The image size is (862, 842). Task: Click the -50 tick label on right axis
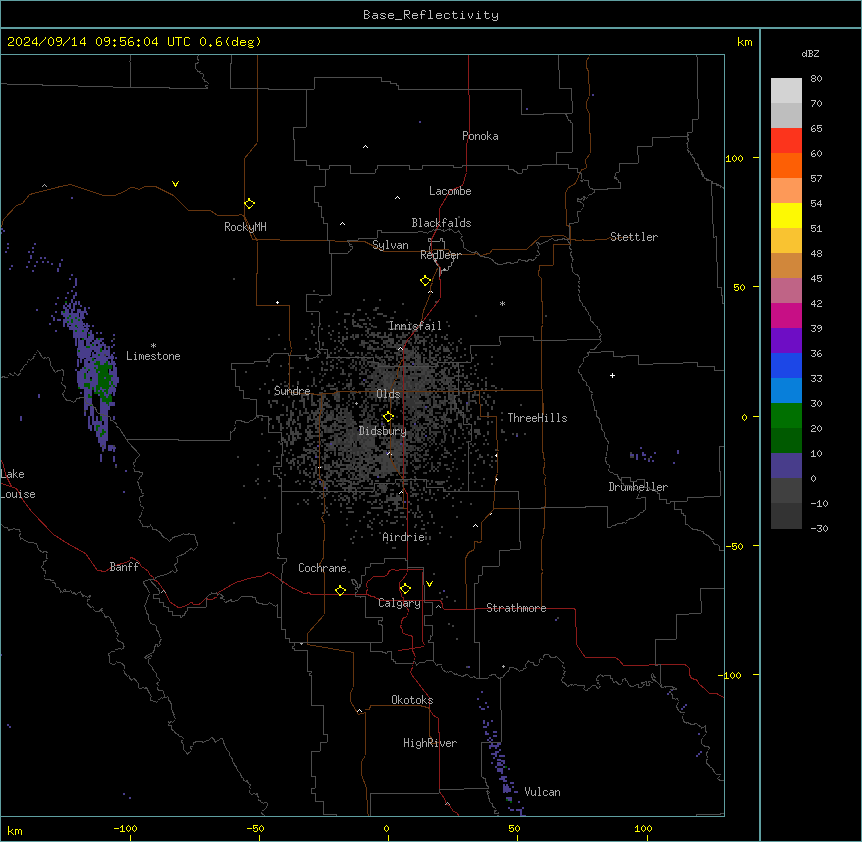coord(734,546)
